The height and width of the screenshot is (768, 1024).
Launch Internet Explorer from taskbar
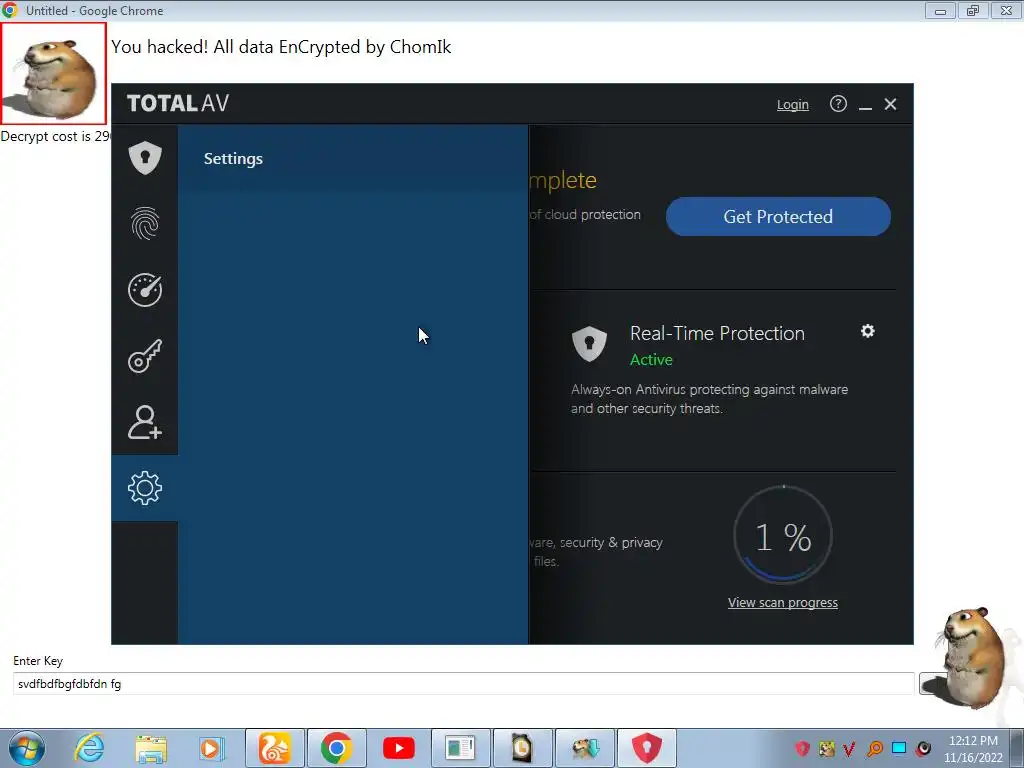89,748
